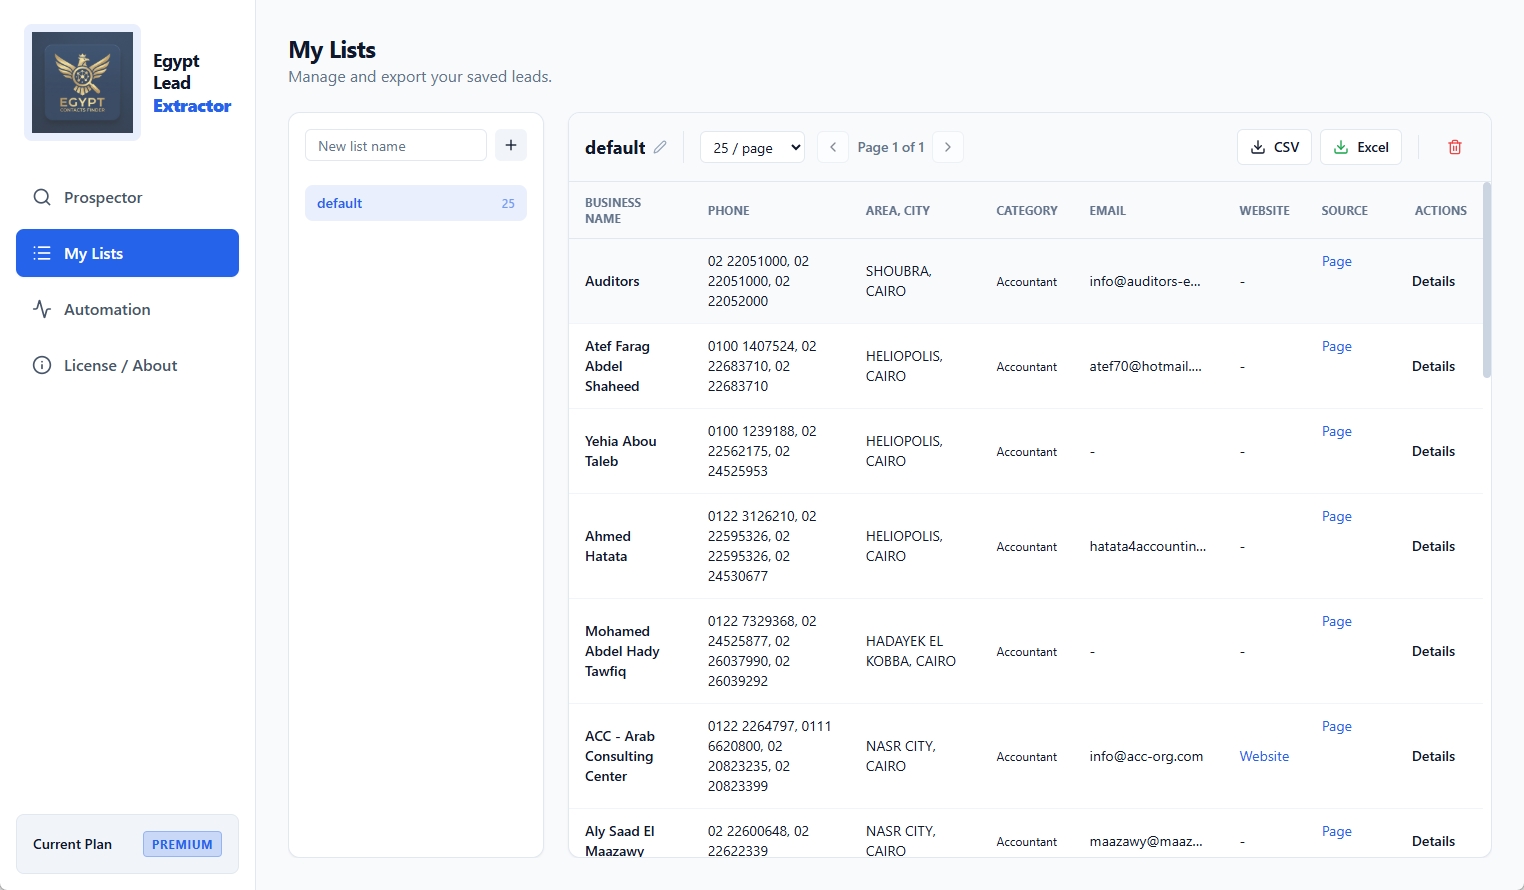The image size is (1524, 890).
Task: Select the default list entry
Action: [415, 203]
